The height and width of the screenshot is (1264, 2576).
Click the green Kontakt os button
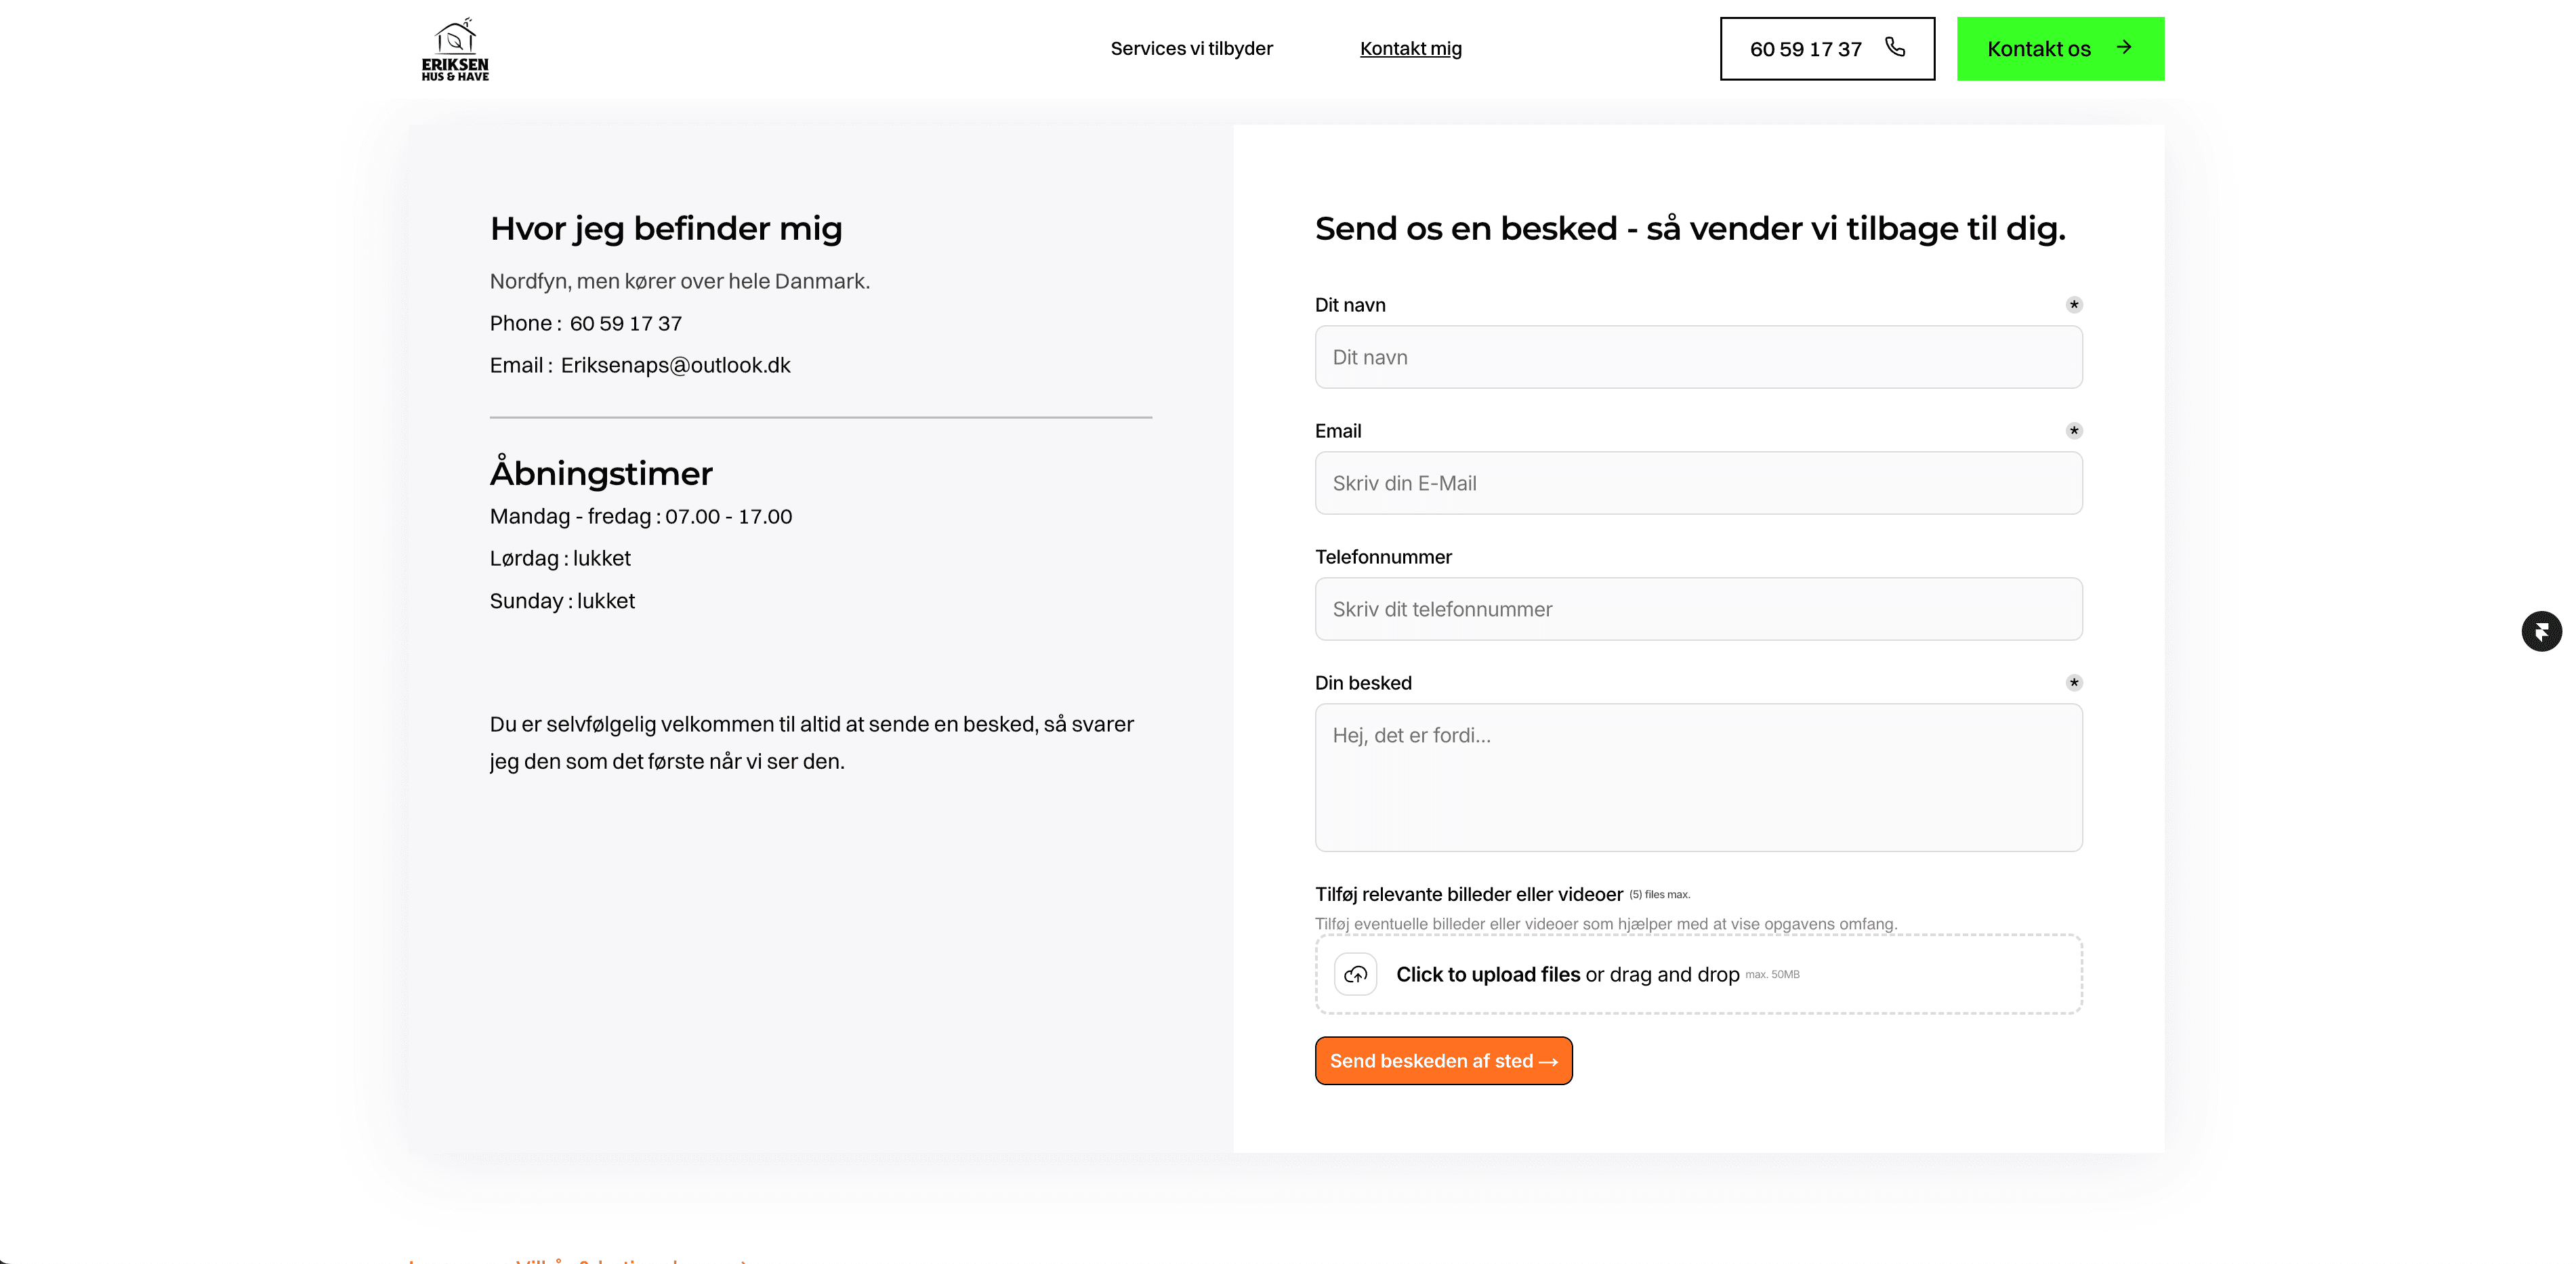2060,48
